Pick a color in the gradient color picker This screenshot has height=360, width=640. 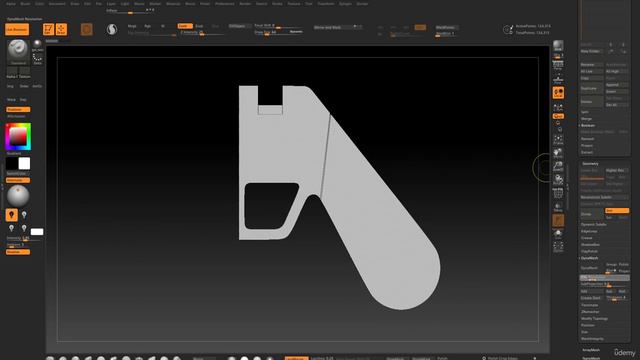click(18, 137)
